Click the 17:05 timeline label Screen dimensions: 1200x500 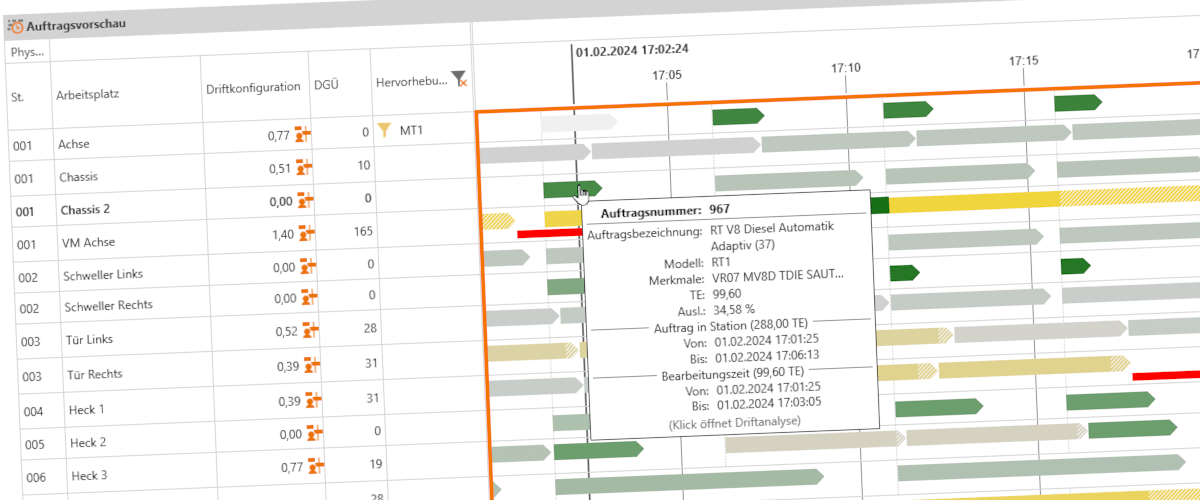click(667, 73)
